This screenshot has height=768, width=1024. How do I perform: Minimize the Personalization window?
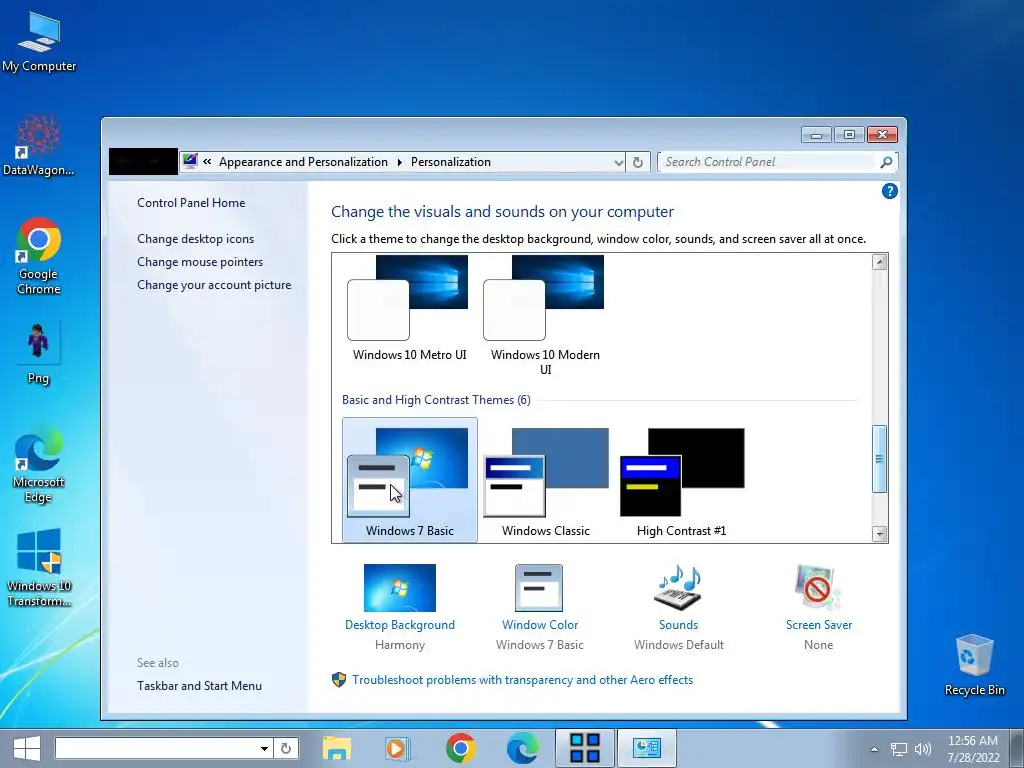816,135
